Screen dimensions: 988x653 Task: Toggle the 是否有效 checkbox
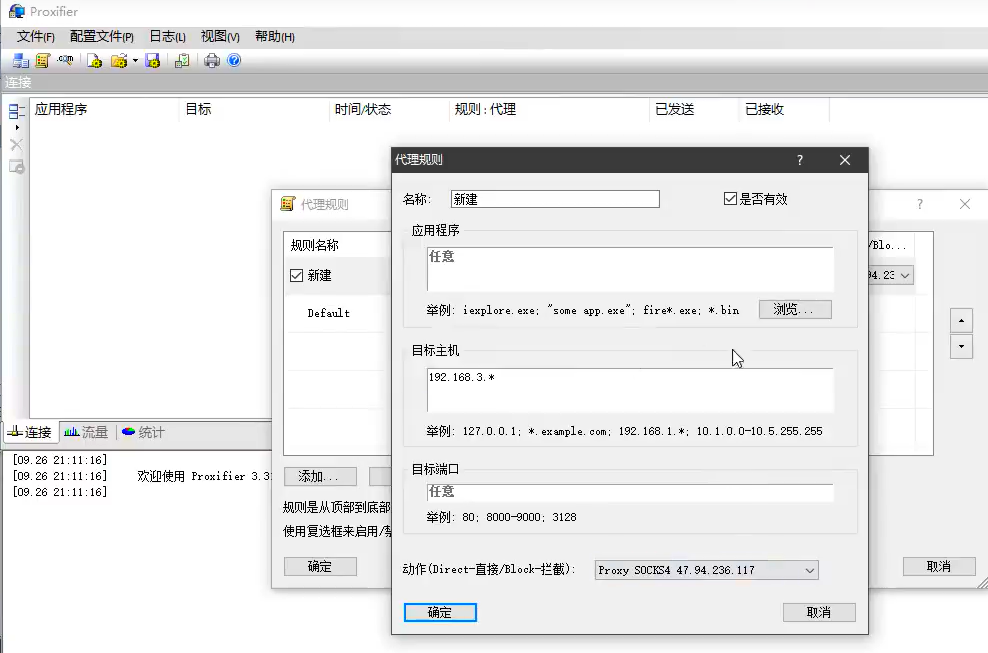[730, 199]
